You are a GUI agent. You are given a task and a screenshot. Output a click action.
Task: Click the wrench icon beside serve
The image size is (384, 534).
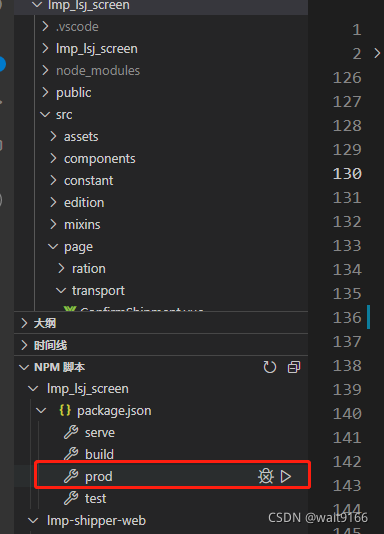click(x=71, y=432)
